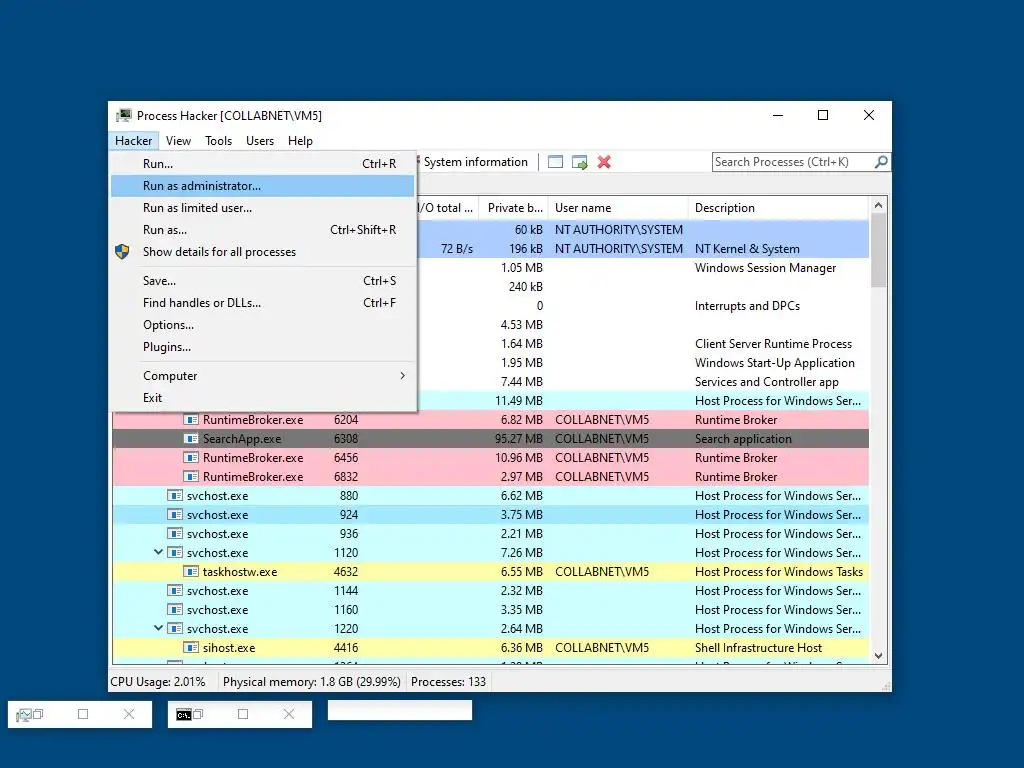Select the SearchApp.exe process row
This screenshot has width=1024, height=768.
coord(490,439)
